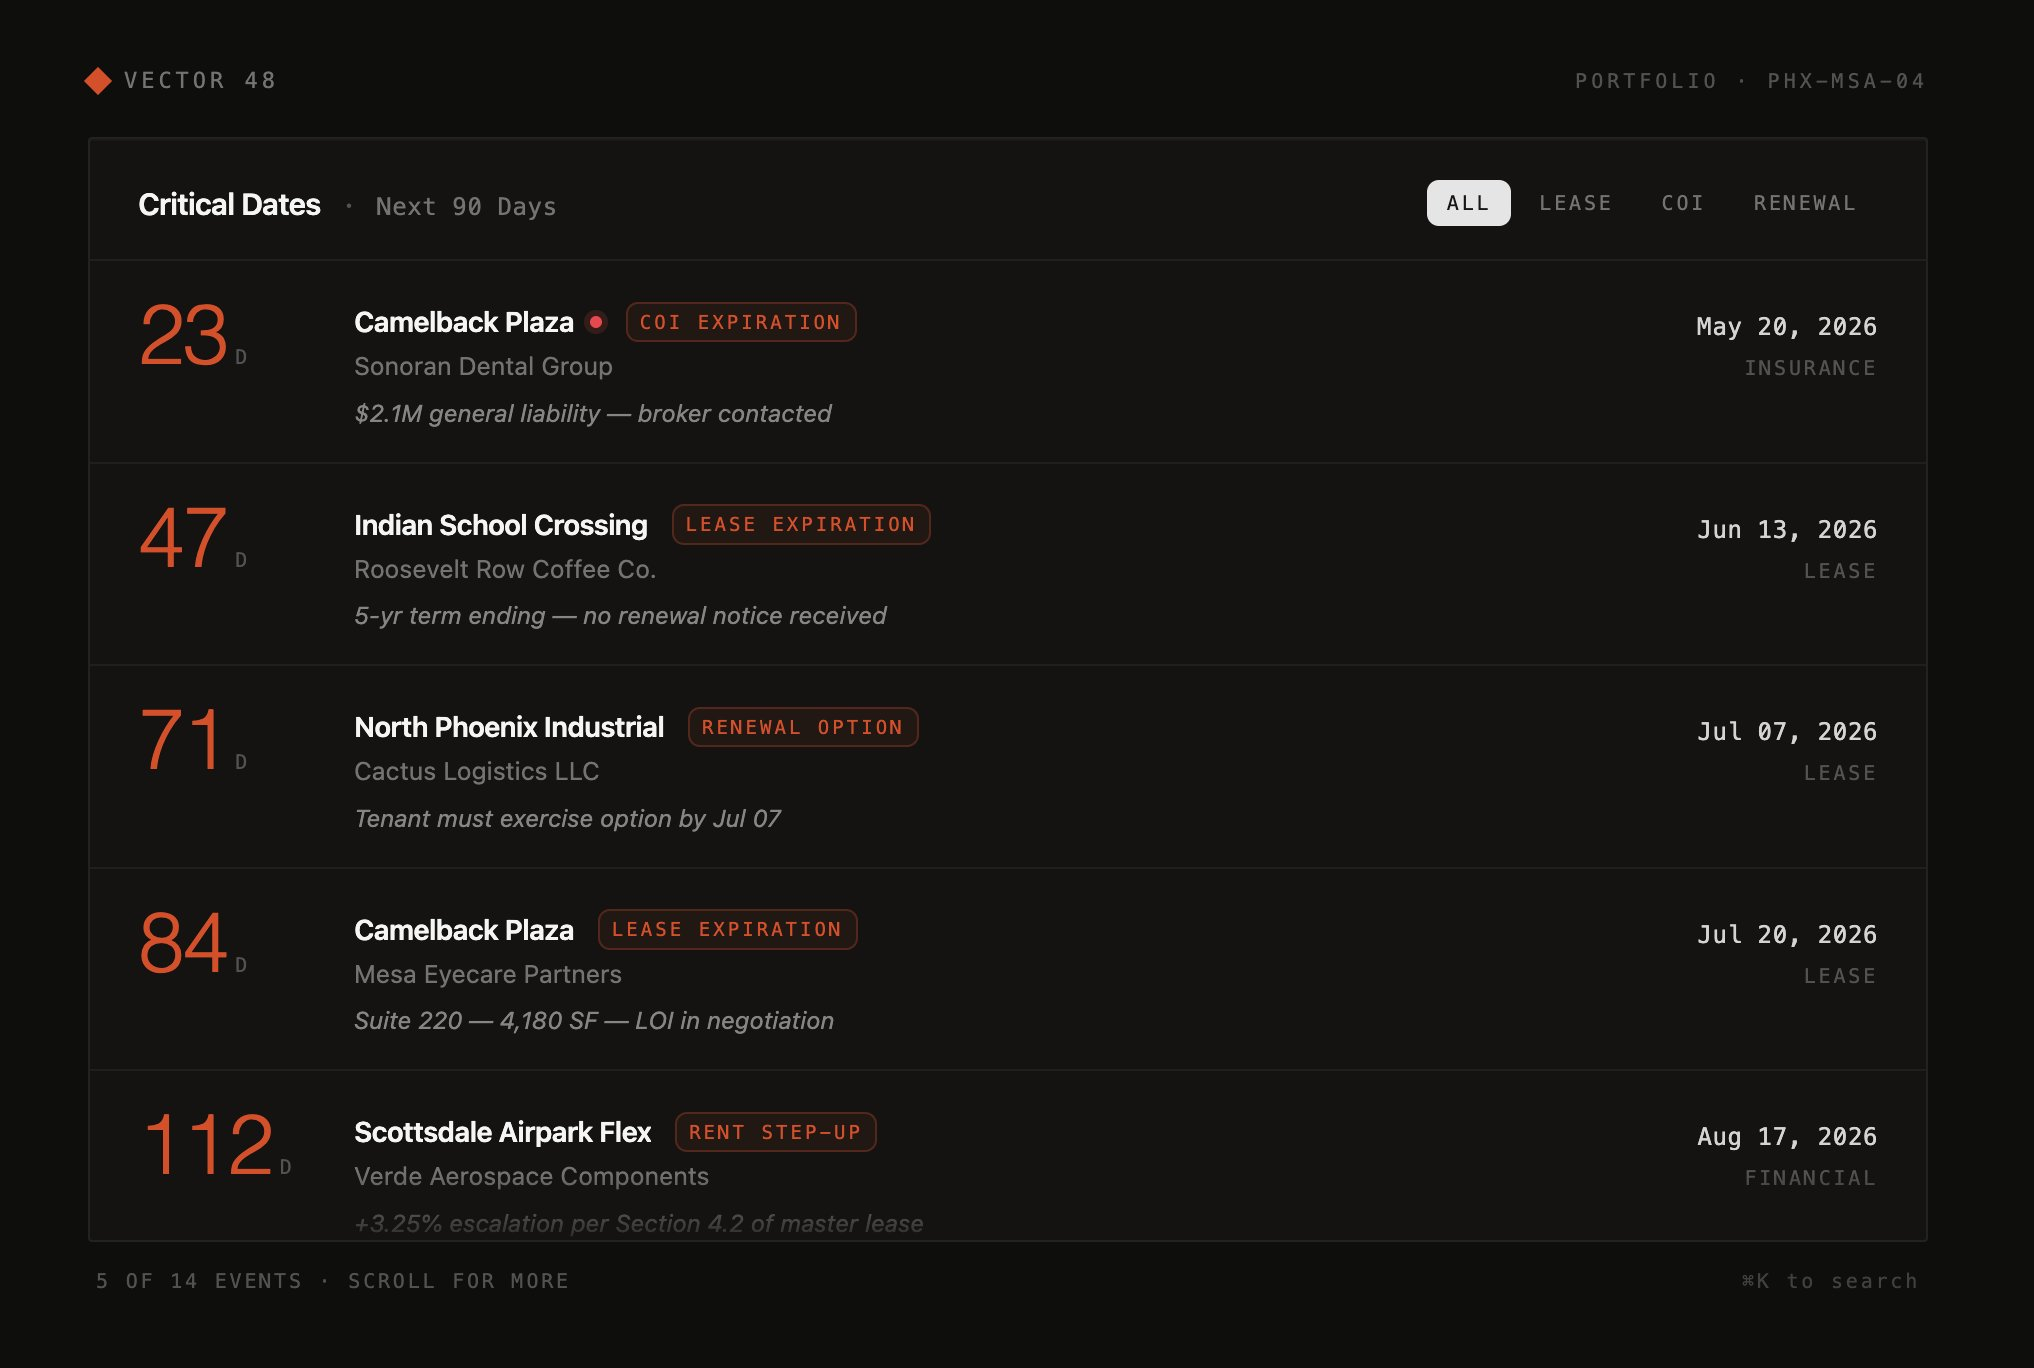This screenshot has height=1368, width=2034.
Task: Click Scroll For More footer text
Action: click(x=458, y=1281)
